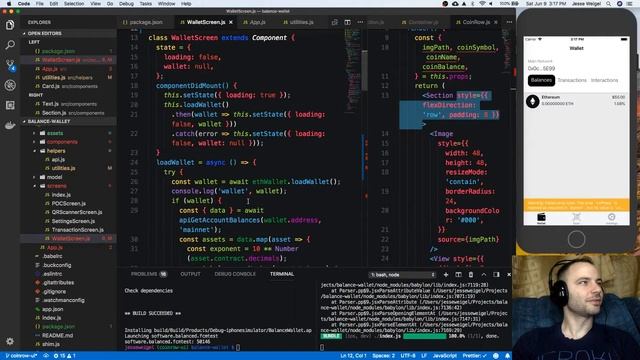Collapse the BALANCE-WALLET section
This screenshot has height=360, width=640.
(49, 122)
